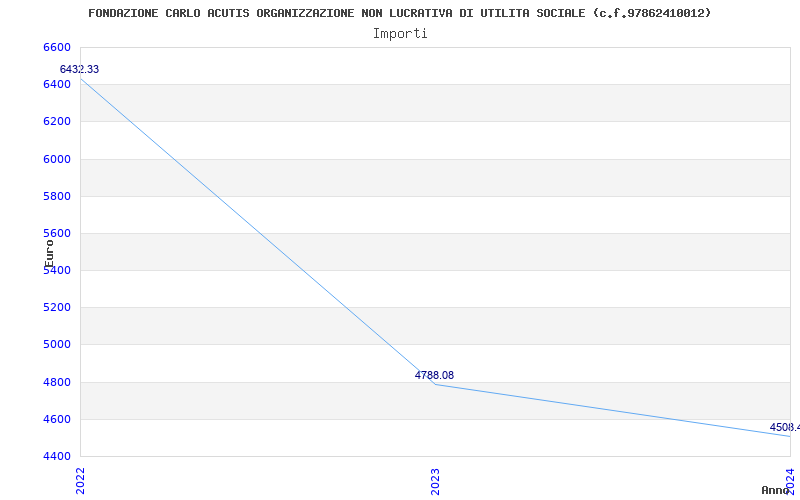Click the 2022 x-axis label

(x=81, y=481)
